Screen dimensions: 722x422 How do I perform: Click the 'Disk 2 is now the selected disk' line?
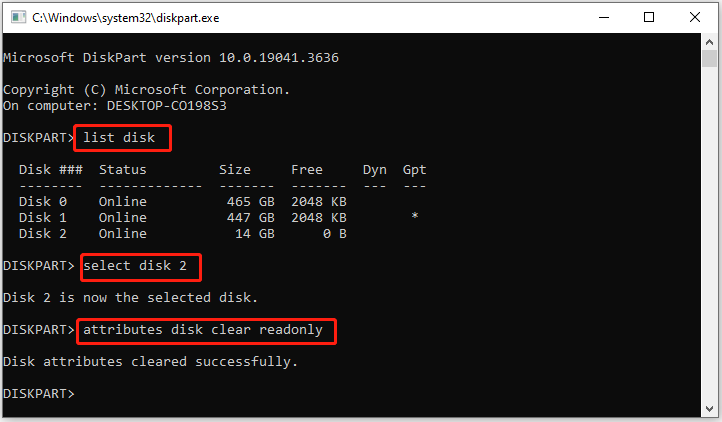130,297
